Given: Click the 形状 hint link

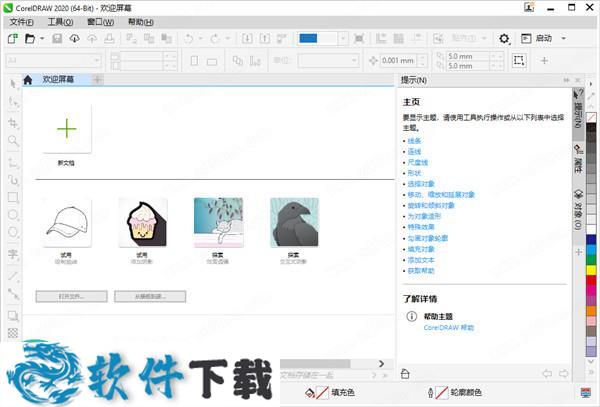Looking at the screenshot, I should (x=414, y=173).
